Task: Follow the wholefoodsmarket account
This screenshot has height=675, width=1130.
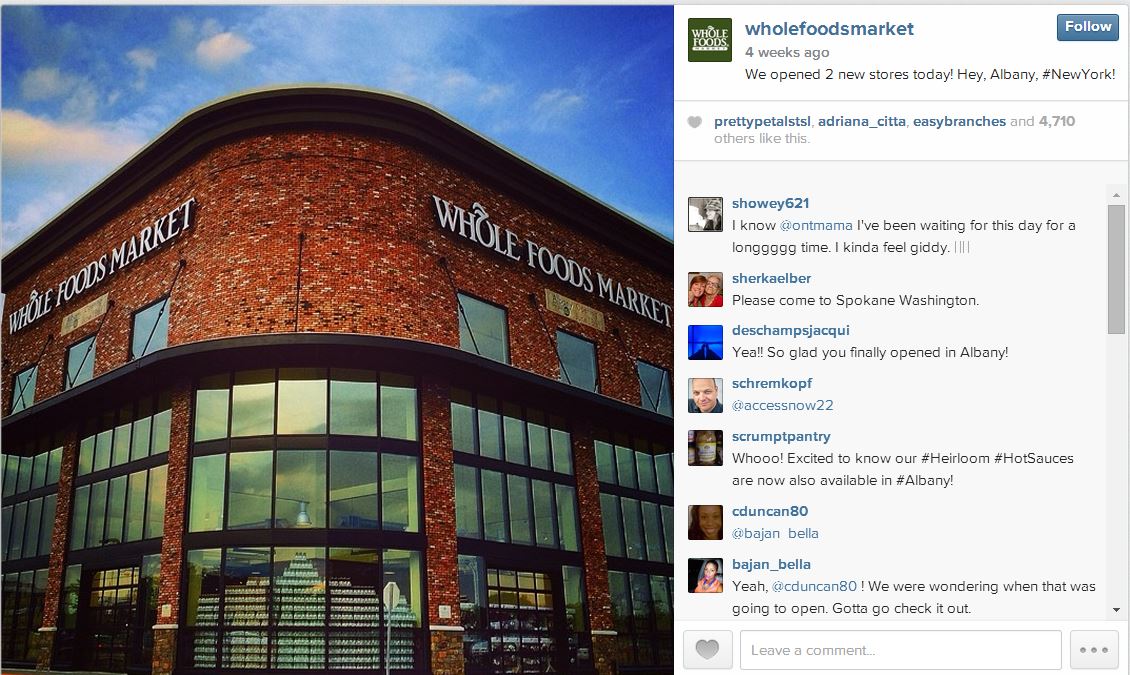Action: point(1087,27)
